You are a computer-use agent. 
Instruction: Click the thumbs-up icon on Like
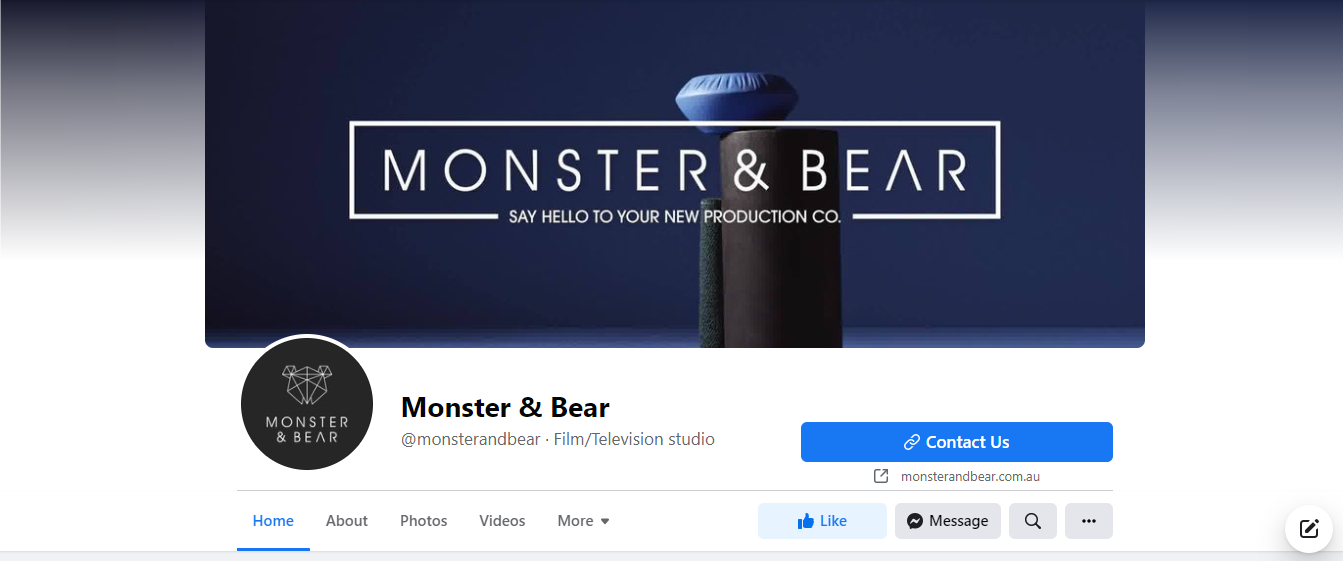pos(805,521)
